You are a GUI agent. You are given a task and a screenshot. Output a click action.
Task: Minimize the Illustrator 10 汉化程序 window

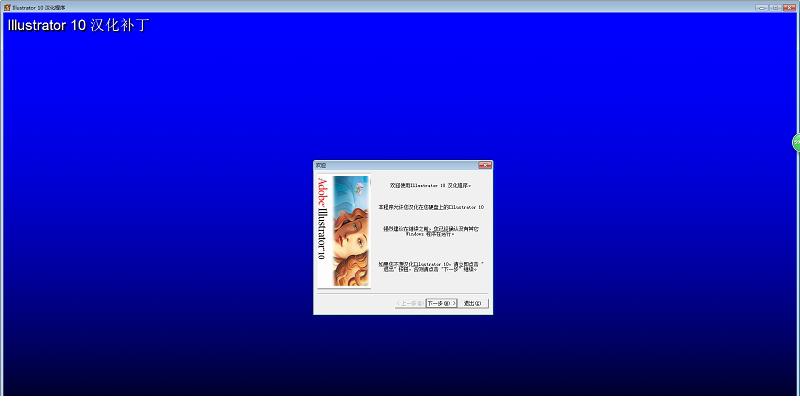coord(762,8)
